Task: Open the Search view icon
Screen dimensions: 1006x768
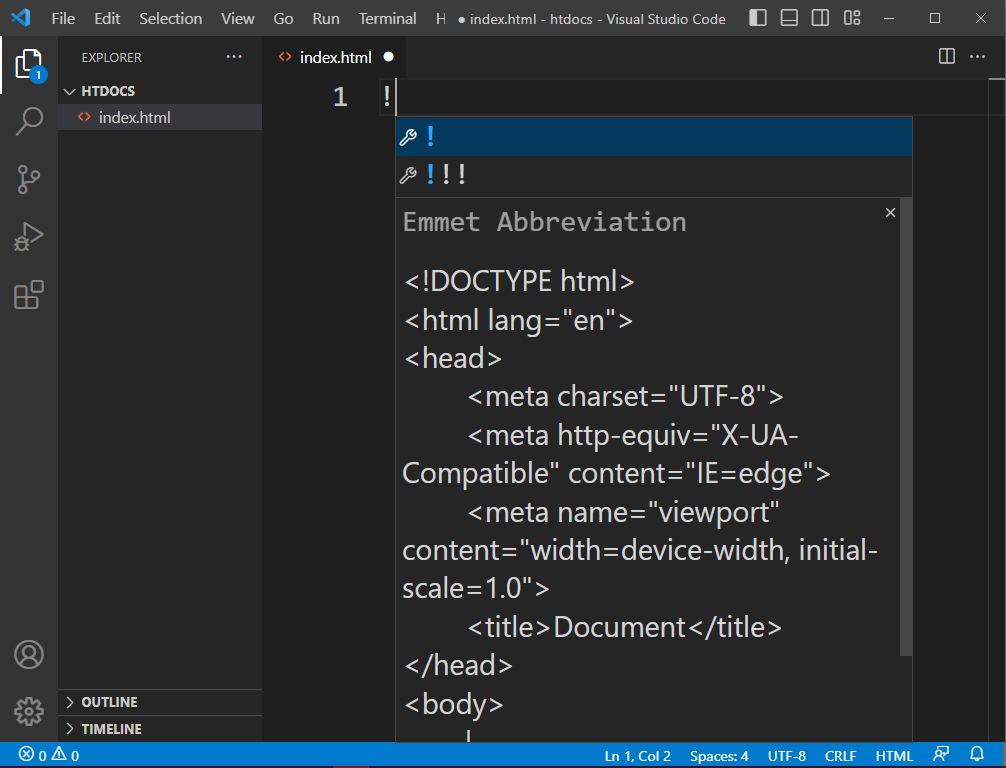Action: [29, 120]
